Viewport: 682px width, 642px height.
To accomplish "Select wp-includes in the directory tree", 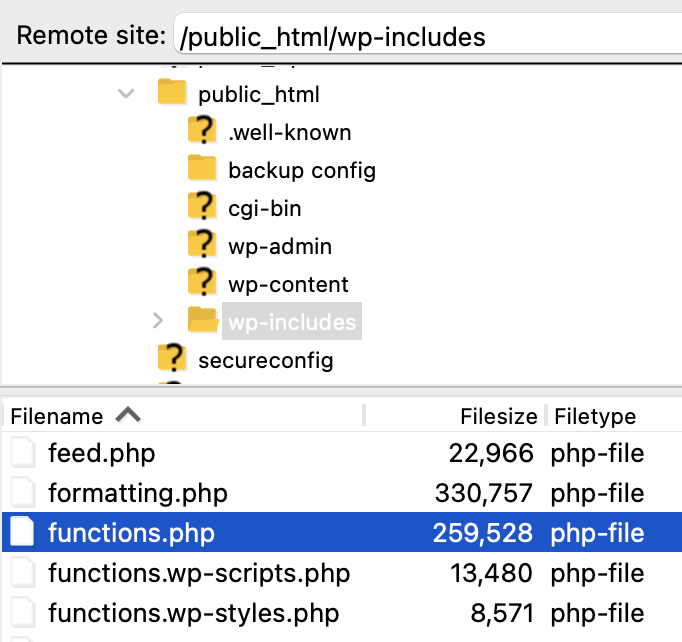I will [292, 321].
